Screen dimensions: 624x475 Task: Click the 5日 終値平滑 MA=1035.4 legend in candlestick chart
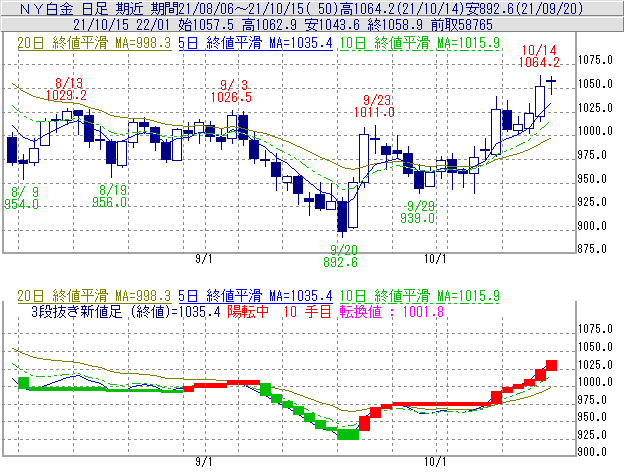pyautogui.click(x=255, y=43)
